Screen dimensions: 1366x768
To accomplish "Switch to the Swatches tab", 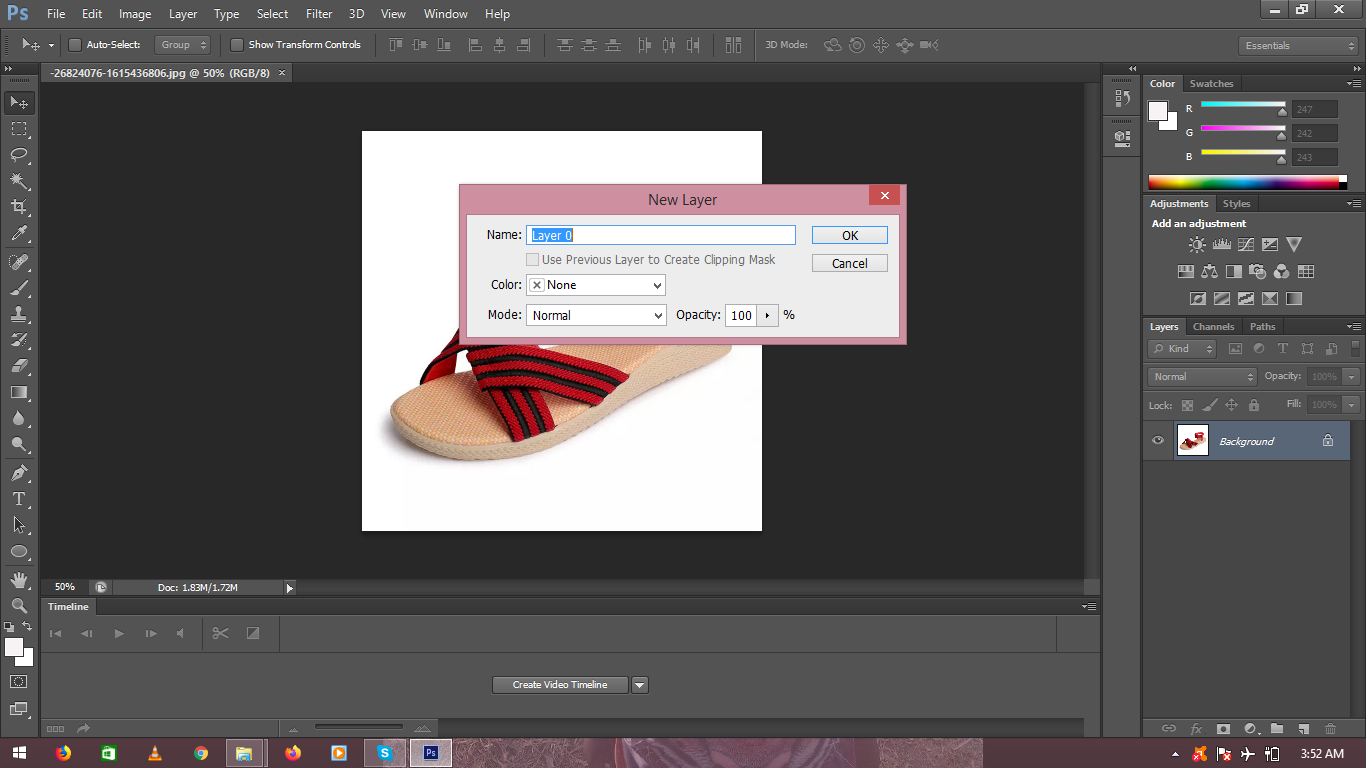I will [1211, 84].
